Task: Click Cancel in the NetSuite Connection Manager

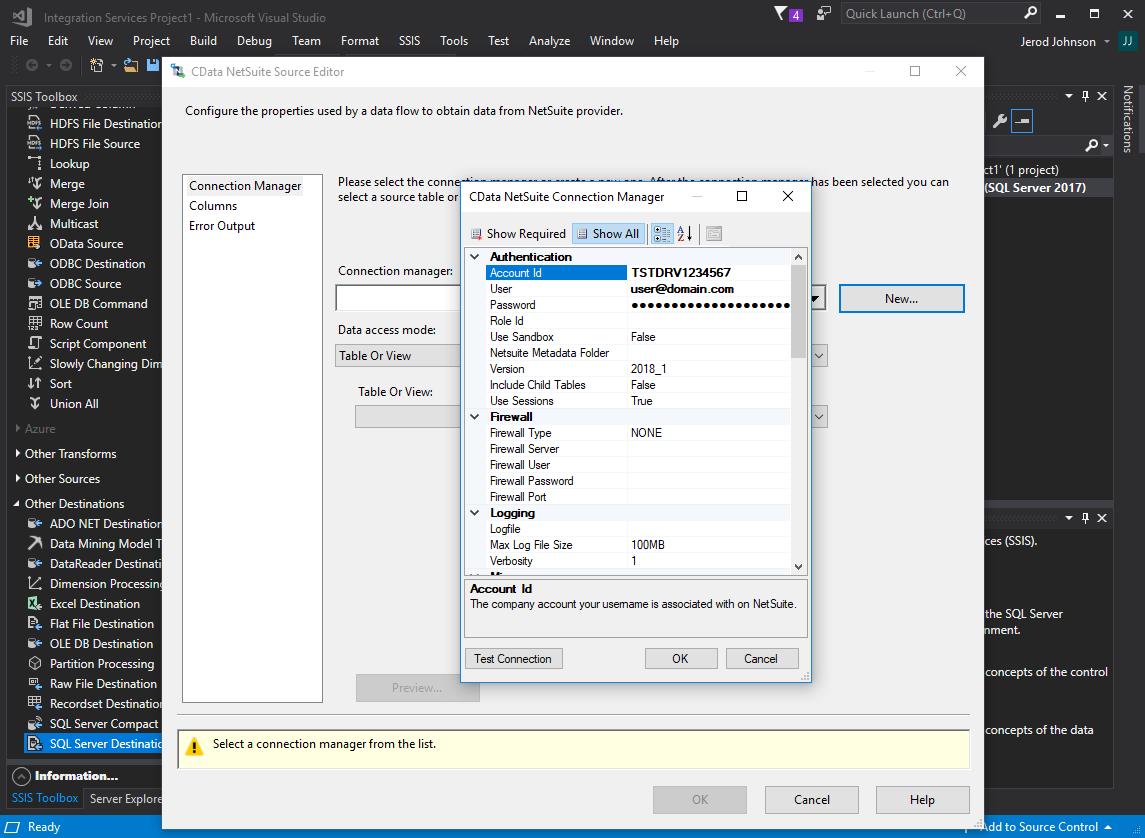Action: coord(761,658)
